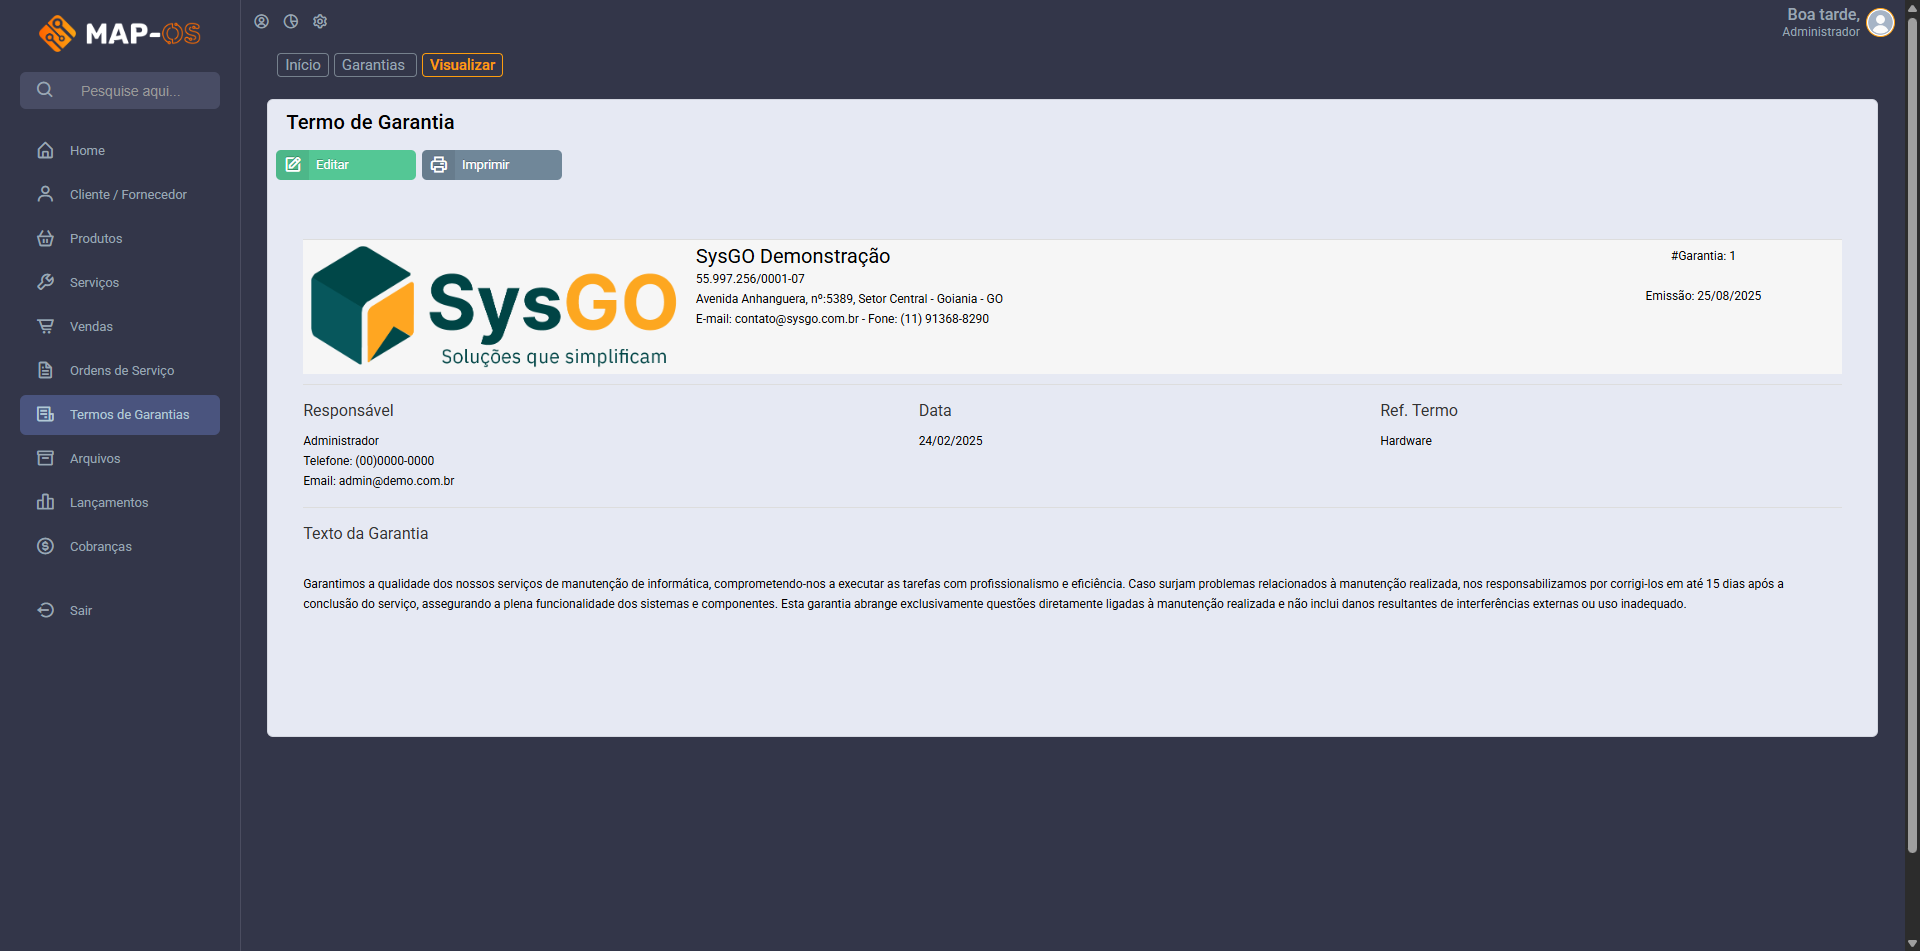Click the Visualizar breadcrumb
The image size is (1920, 951).
(462, 65)
